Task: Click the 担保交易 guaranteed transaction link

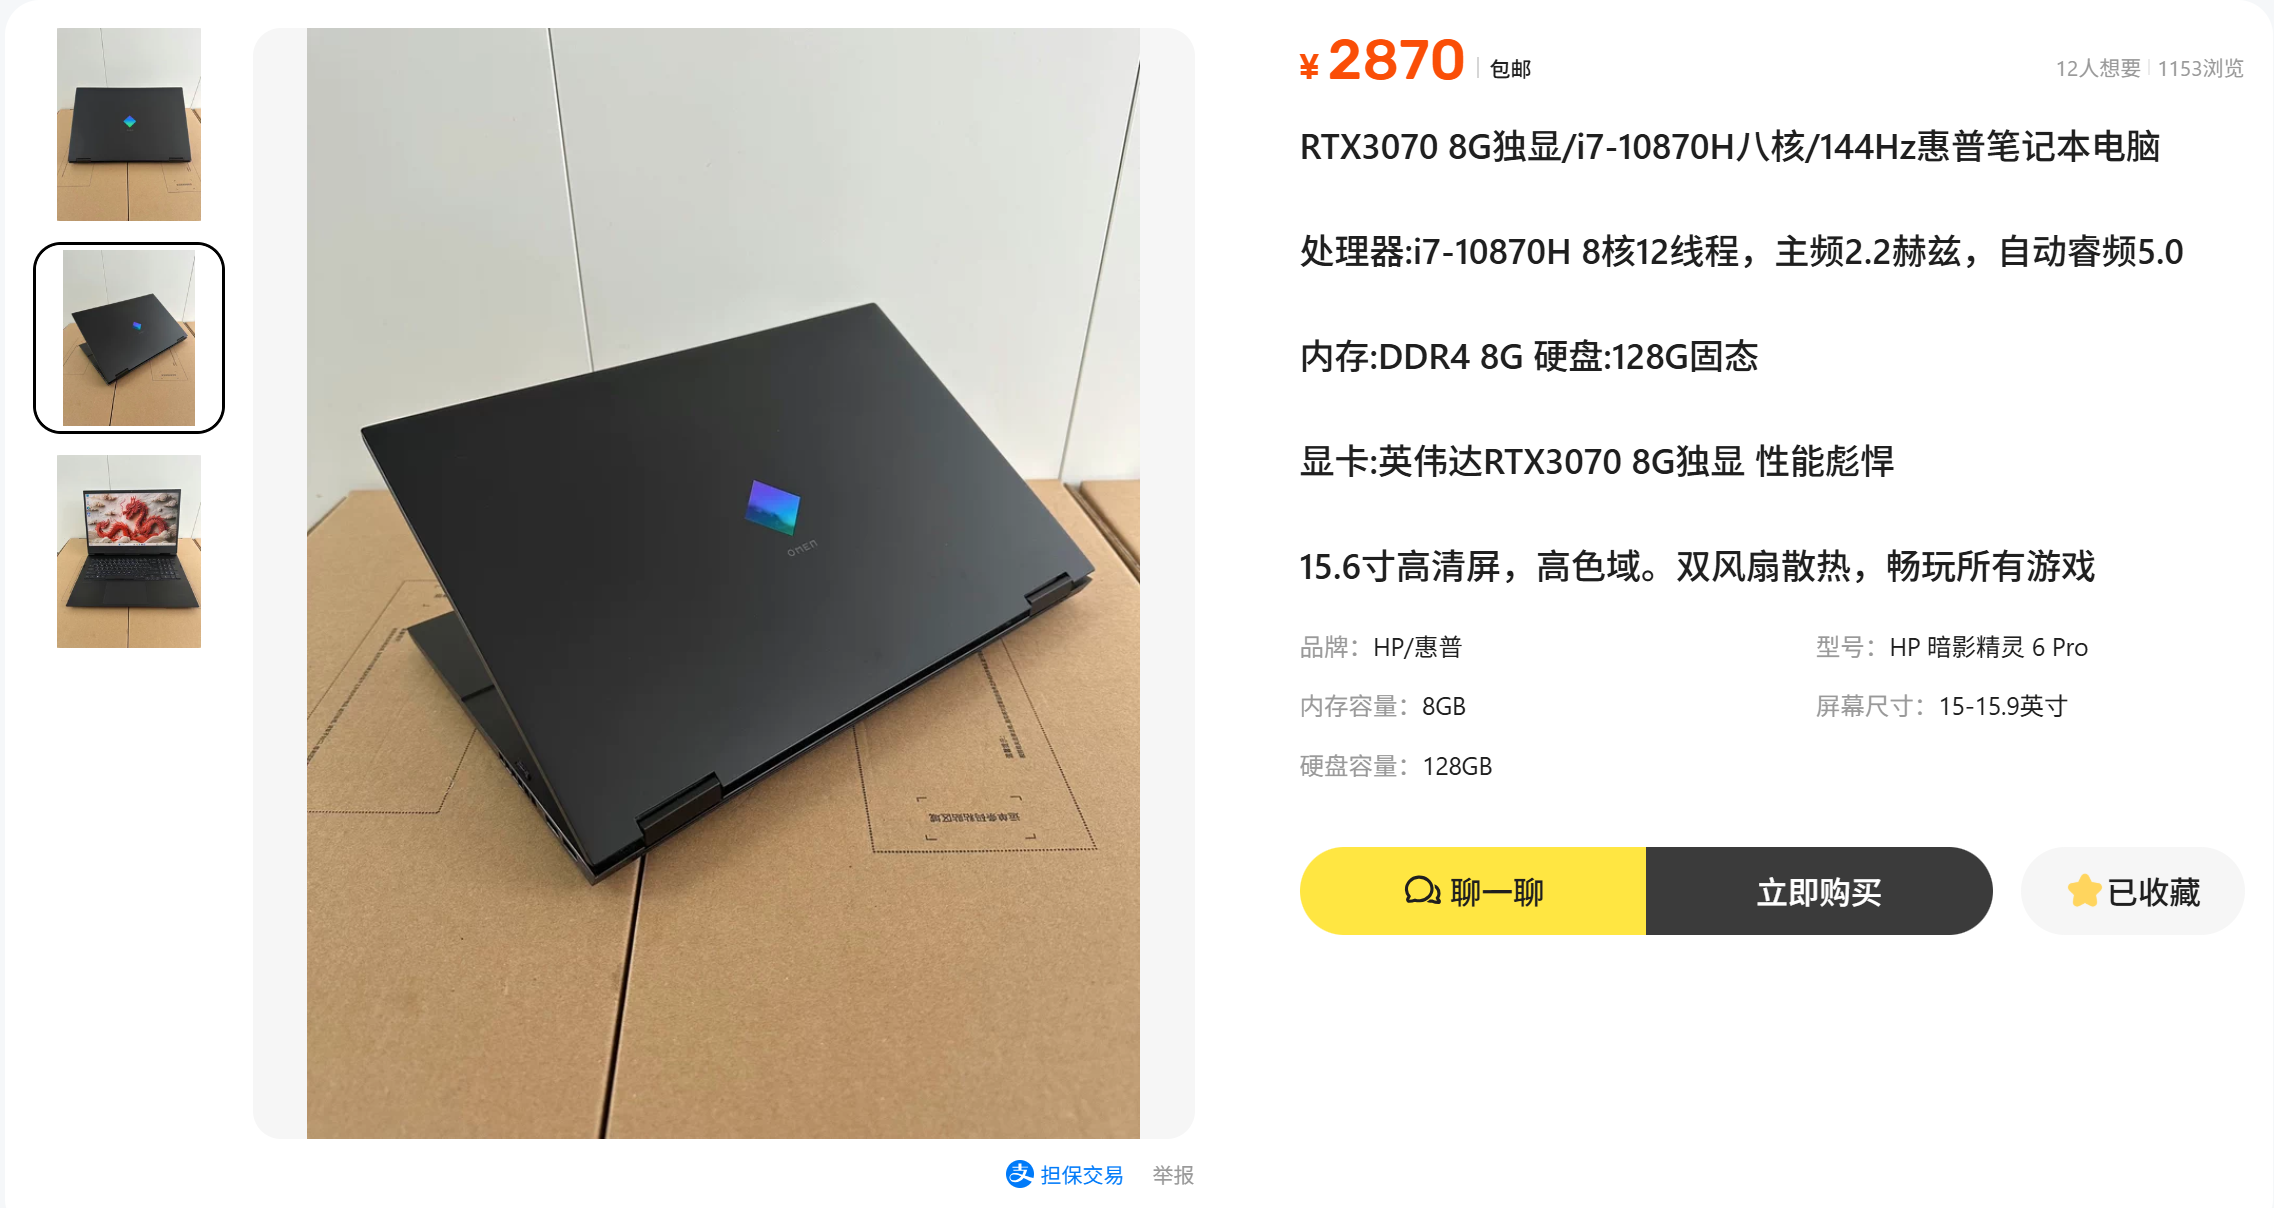Action: coord(1081,1175)
